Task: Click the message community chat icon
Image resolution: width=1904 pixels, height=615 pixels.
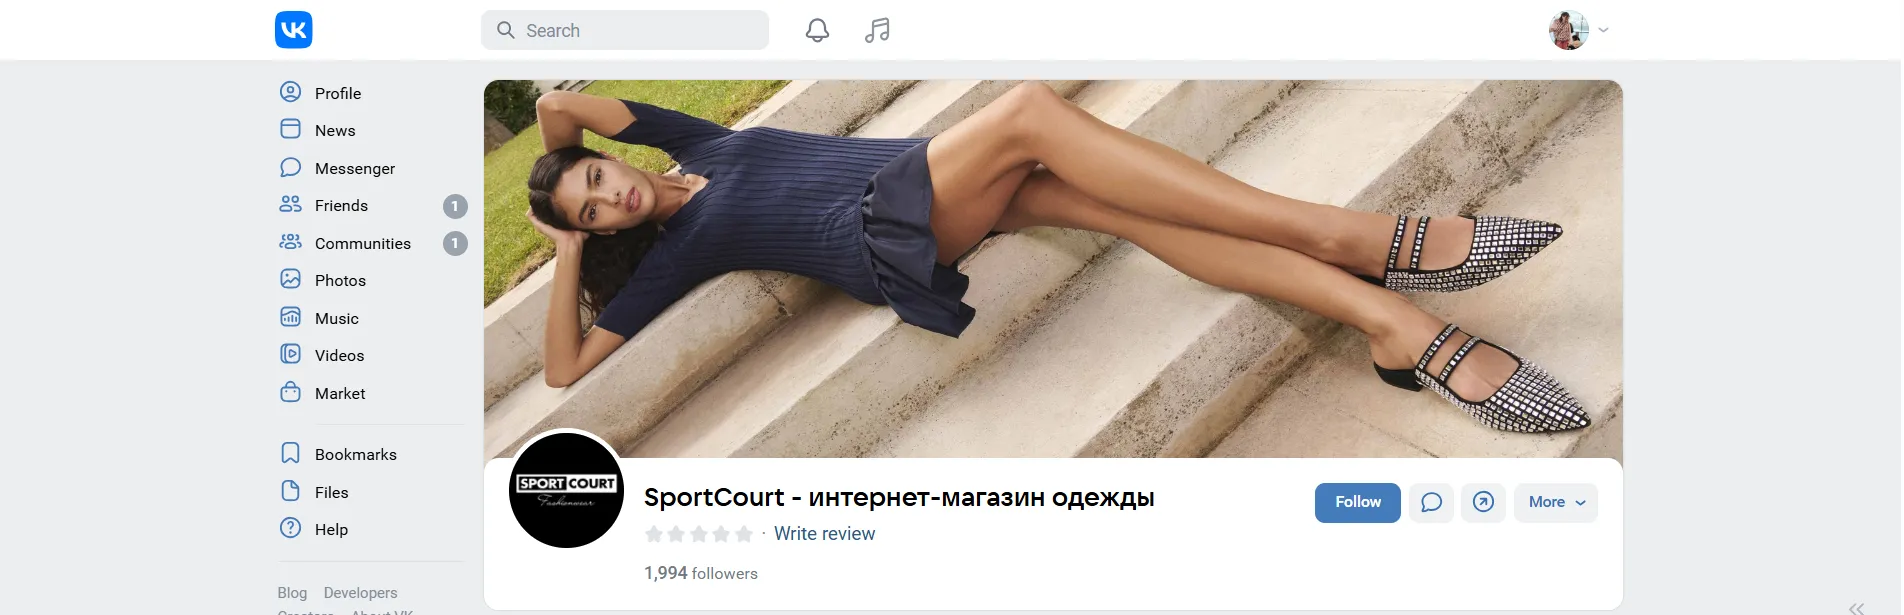Action: pos(1431,502)
